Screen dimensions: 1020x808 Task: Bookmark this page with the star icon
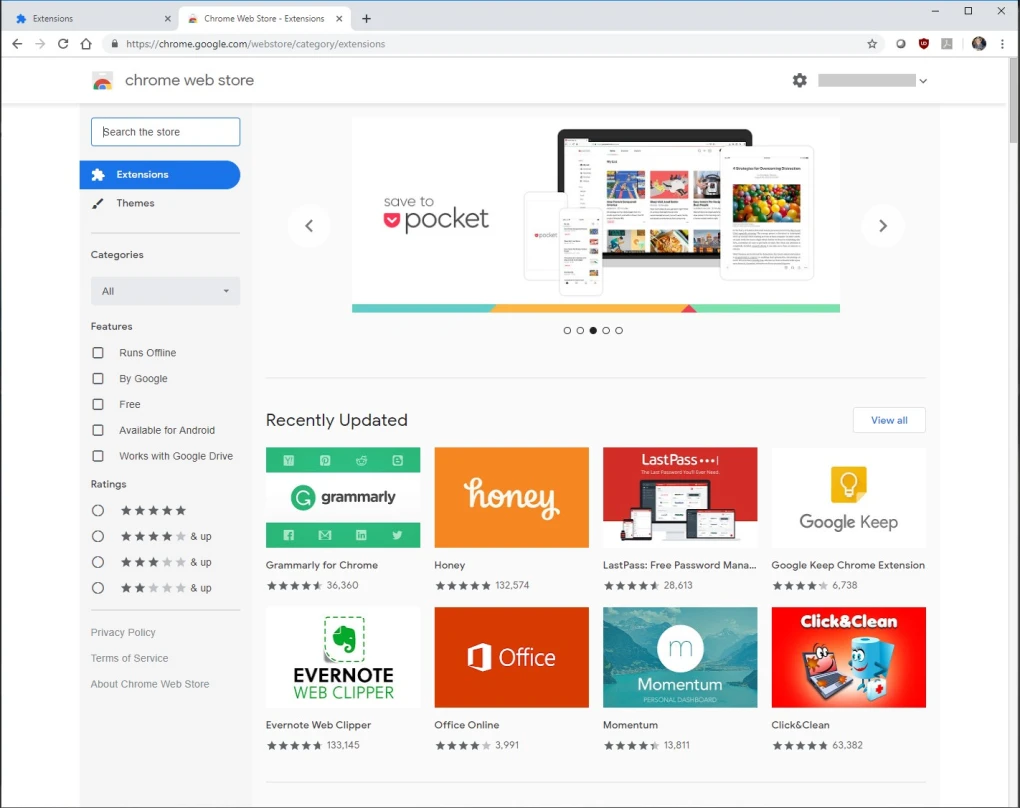coord(872,44)
